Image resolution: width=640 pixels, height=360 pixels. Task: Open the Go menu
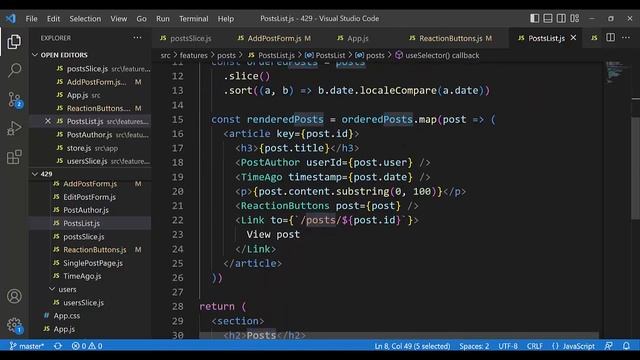pos(141,18)
